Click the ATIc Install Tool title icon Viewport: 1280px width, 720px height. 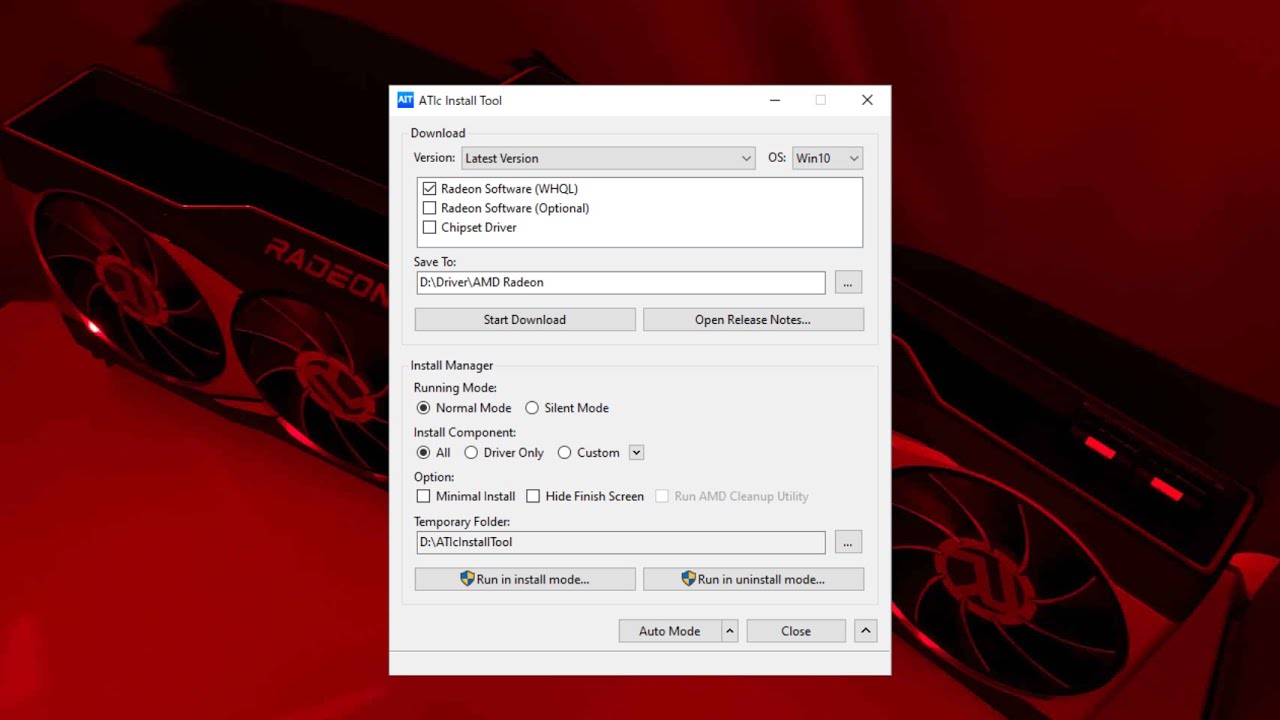coord(405,100)
